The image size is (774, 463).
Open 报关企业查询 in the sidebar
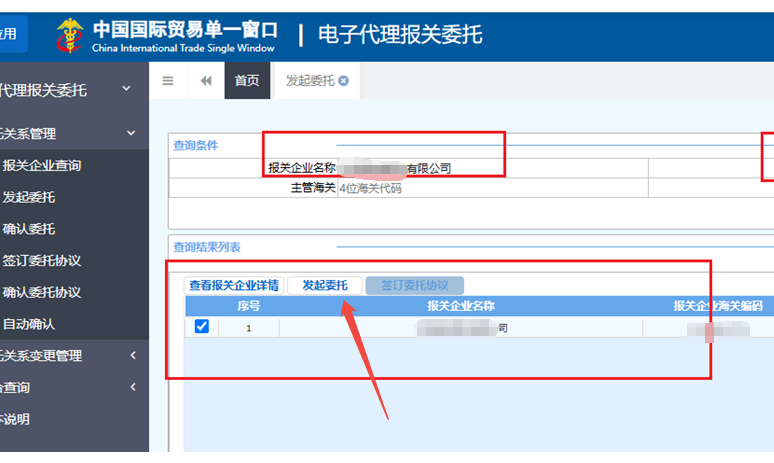click(42, 166)
